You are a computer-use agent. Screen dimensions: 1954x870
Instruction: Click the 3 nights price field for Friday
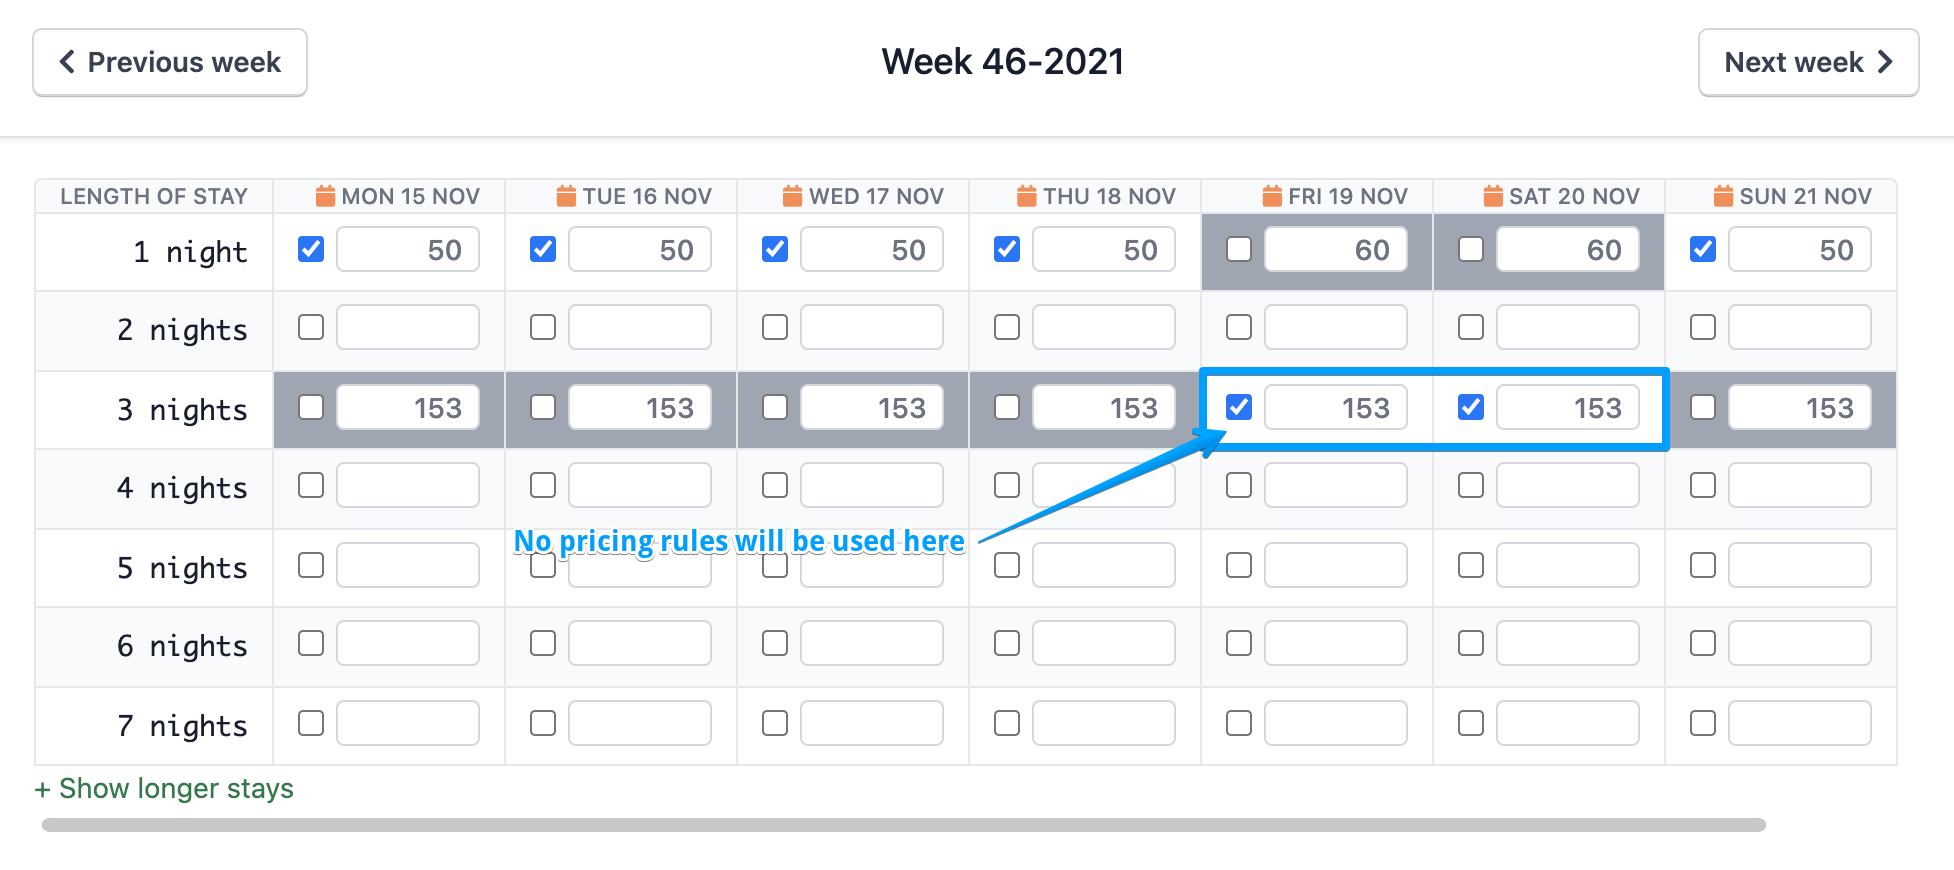pos(1335,408)
